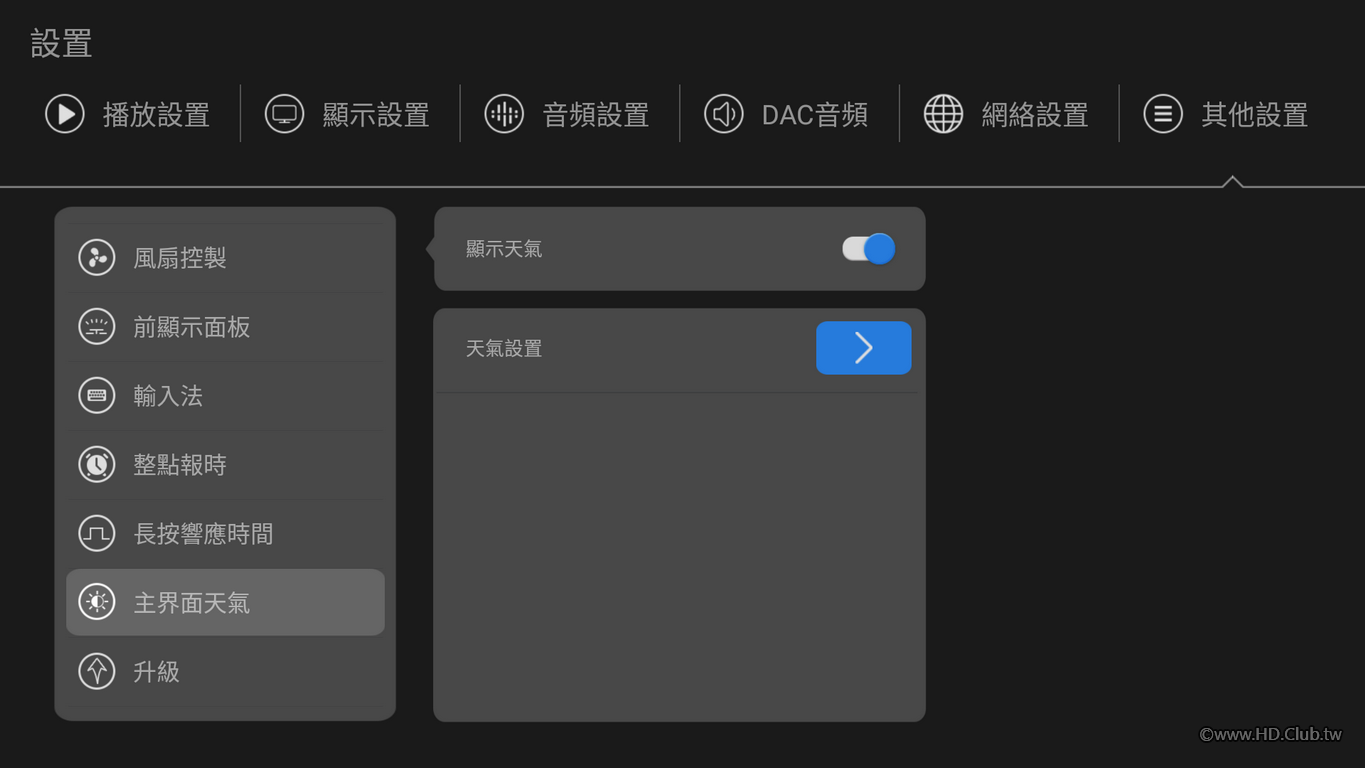
Task: Choose 輸入法 in the sidebar
Action: [225, 396]
